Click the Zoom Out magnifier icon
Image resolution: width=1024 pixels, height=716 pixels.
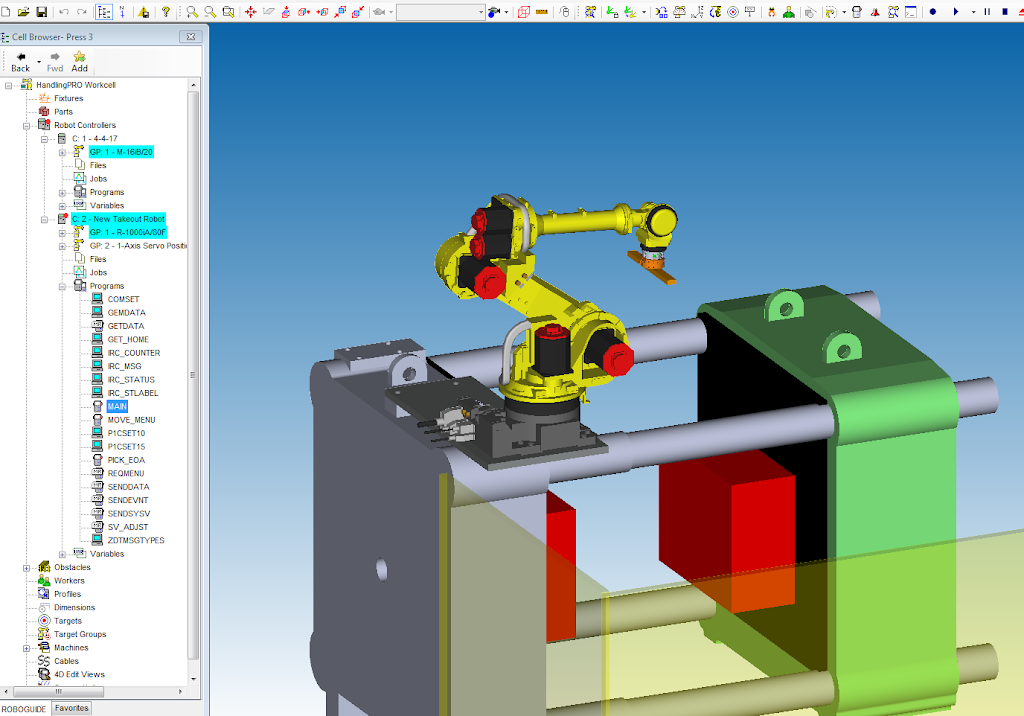(210, 12)
